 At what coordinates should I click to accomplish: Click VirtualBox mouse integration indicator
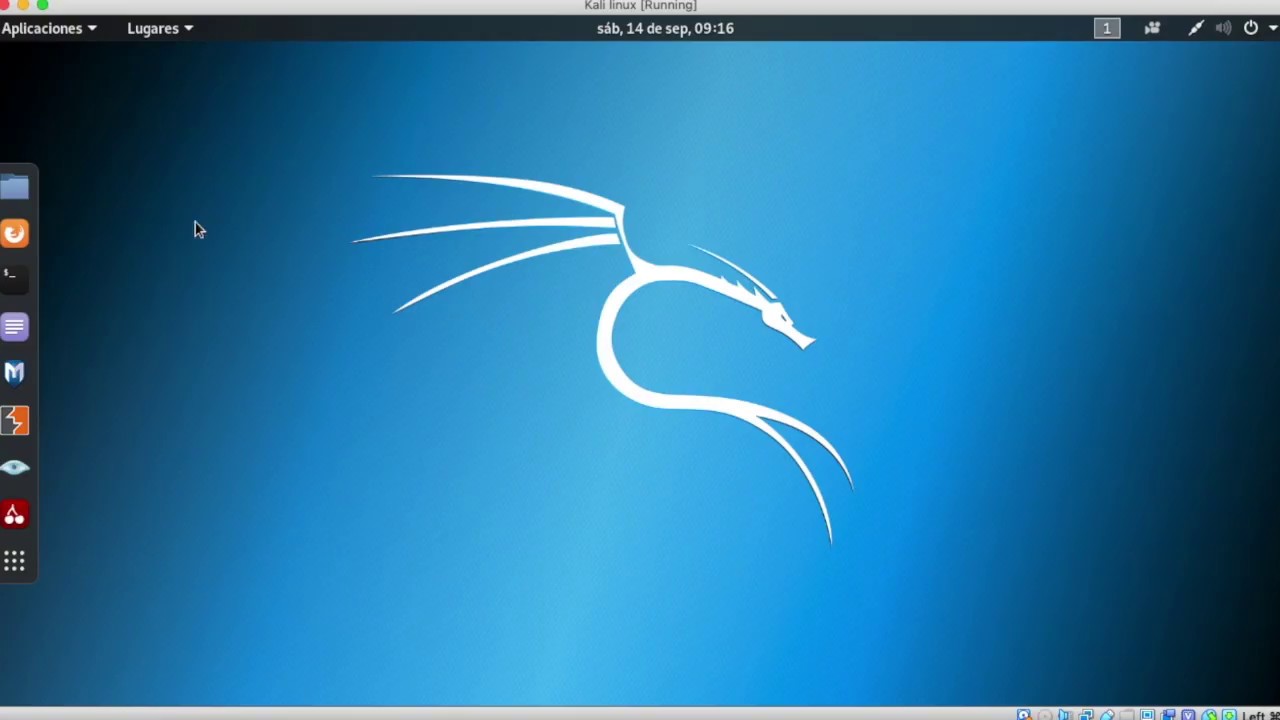coord(1209,714)
